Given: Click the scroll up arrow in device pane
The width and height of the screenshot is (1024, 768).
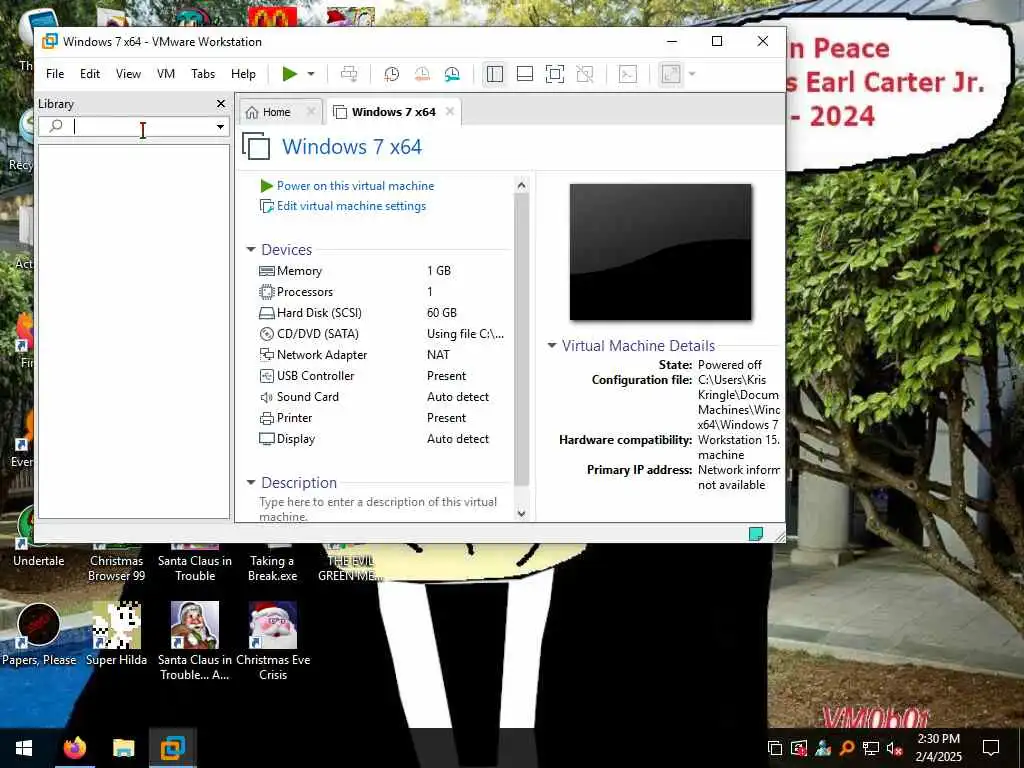Looking at the screenshot, I should point(521,185).
